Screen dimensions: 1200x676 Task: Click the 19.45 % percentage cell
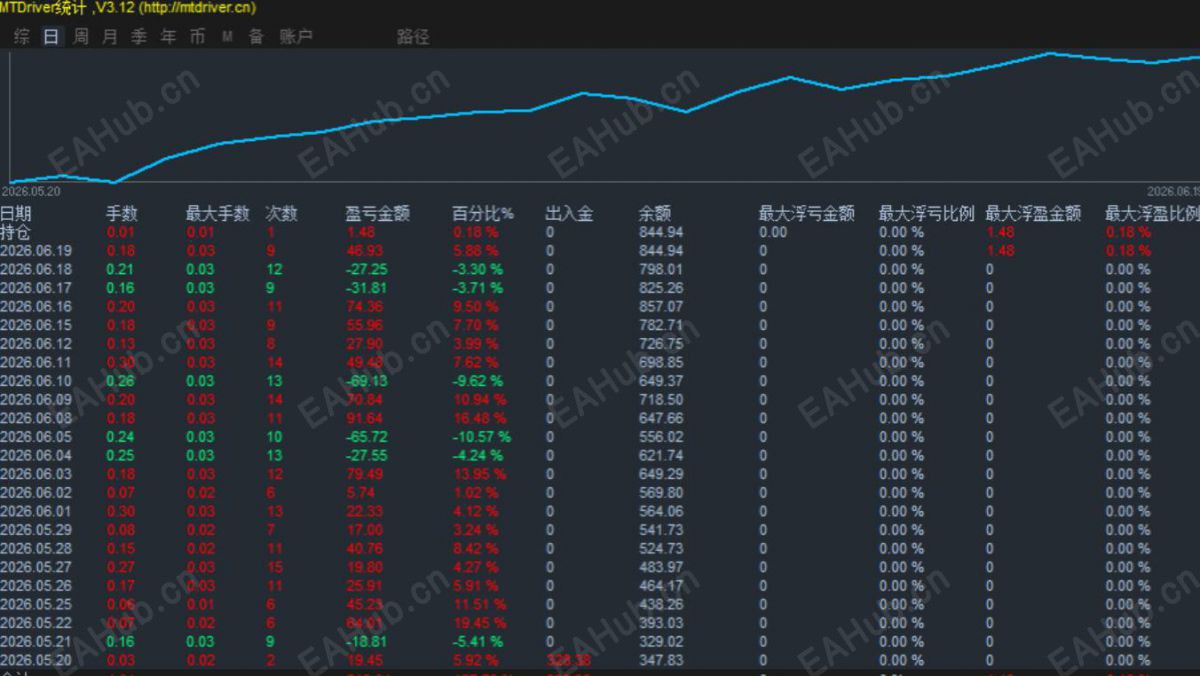click(x=479, y=623)
